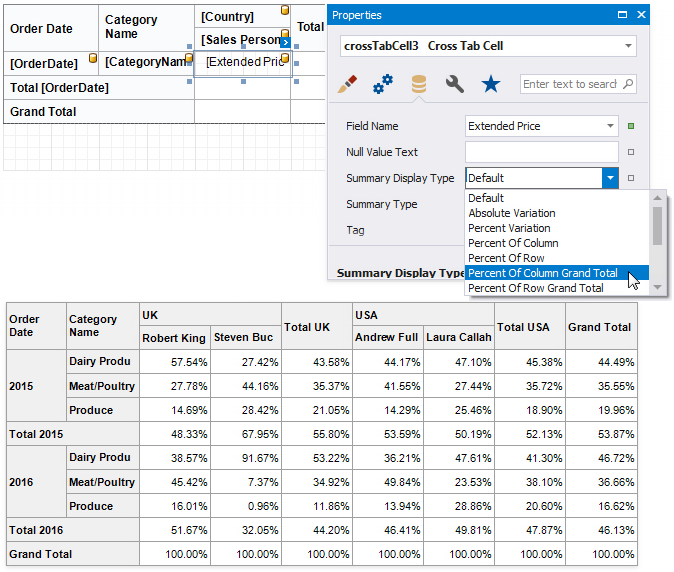
Task: Choose Absolute Variation from the list
Action: pos(512,213)
